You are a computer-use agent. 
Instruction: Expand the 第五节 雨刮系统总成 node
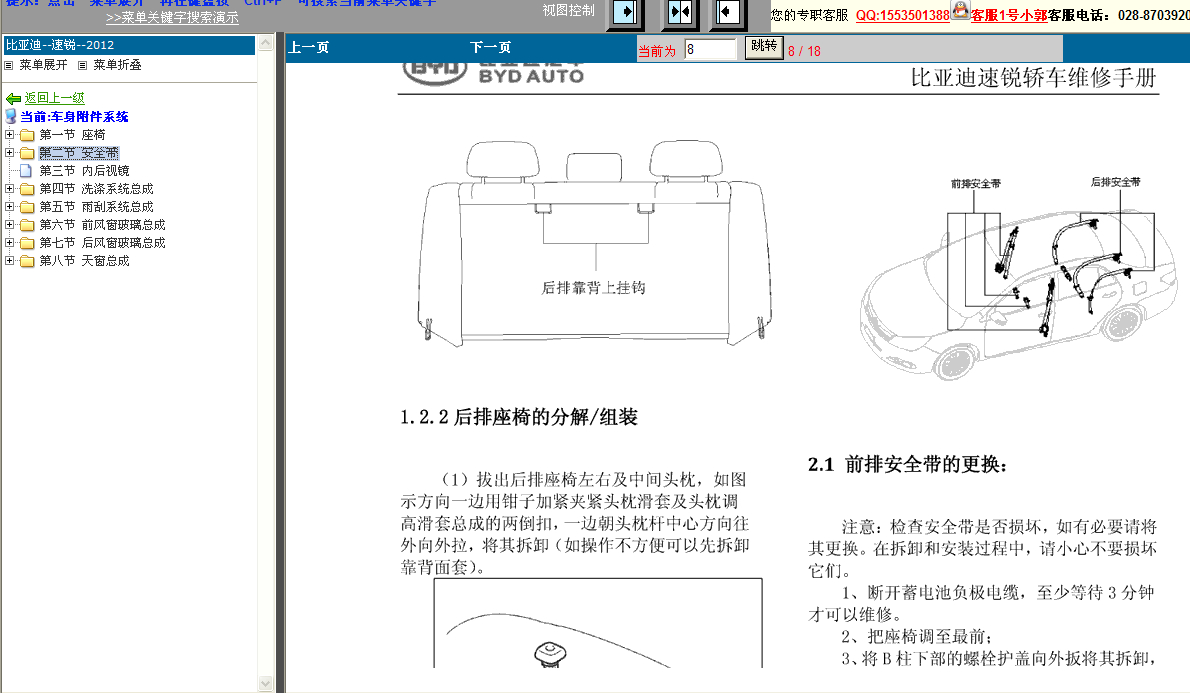[x=10, y=206]
